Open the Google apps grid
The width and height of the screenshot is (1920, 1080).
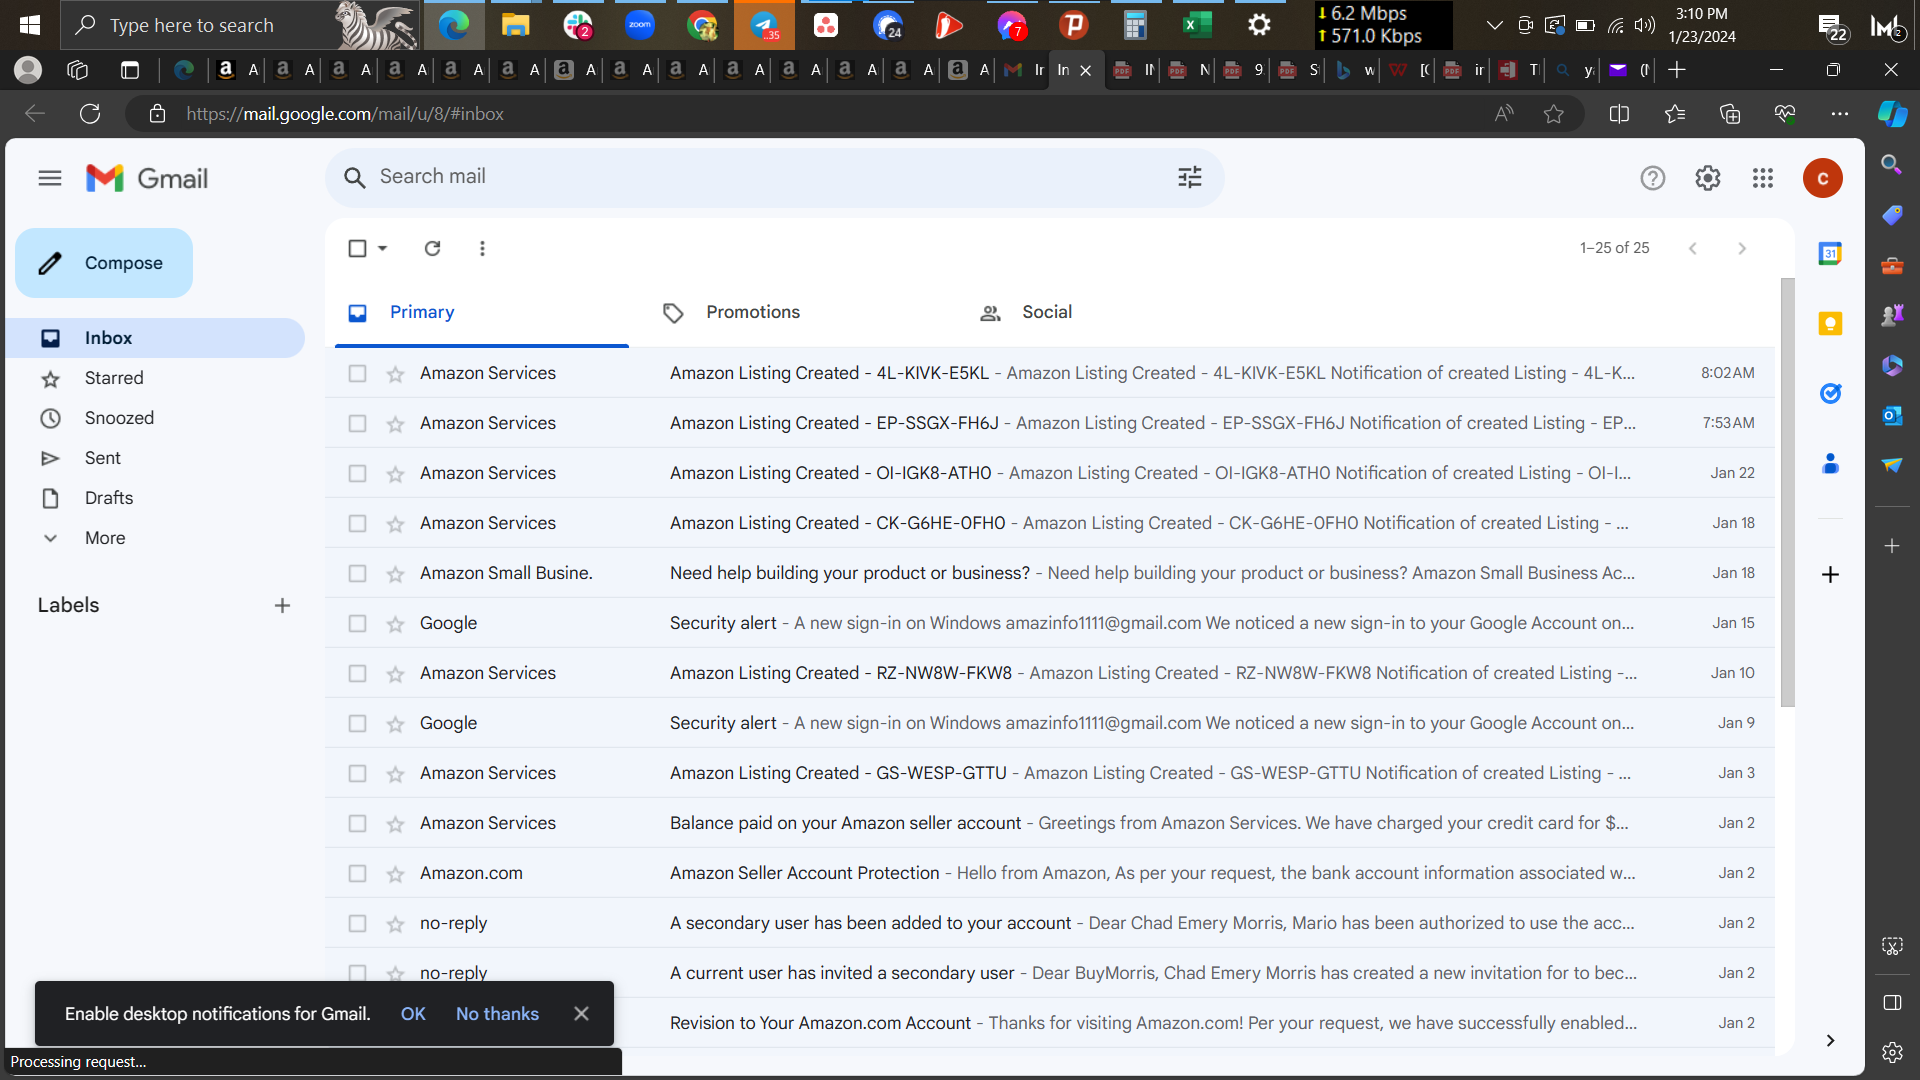coord(1763,178)
